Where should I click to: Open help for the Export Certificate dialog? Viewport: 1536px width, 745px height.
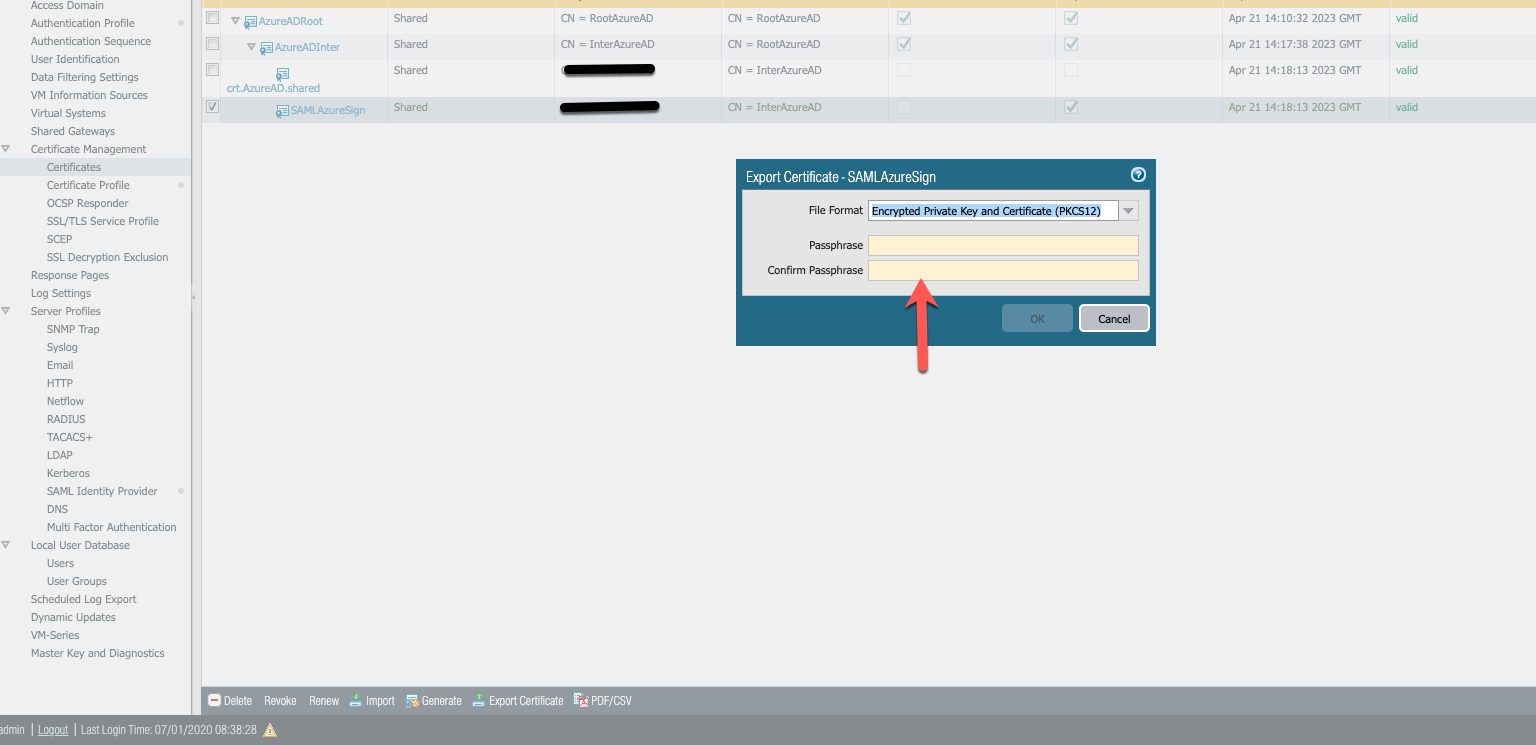(x=1138, y=175)
